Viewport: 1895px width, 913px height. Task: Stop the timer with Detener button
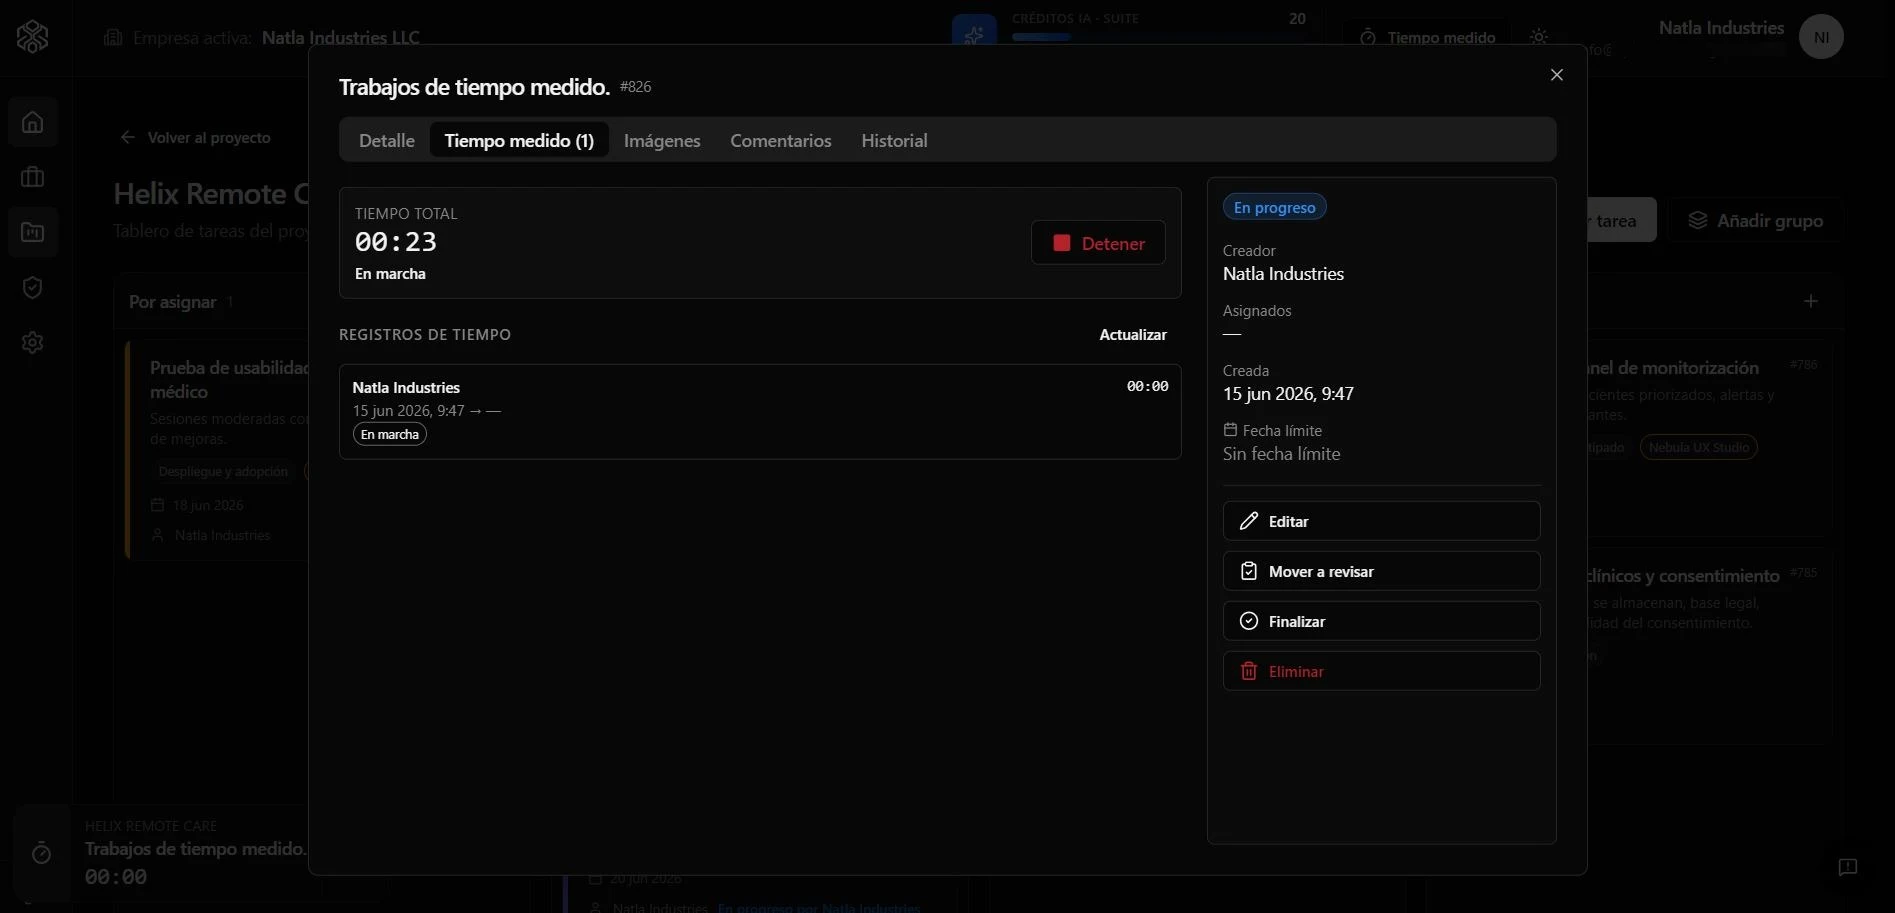click(1098, 243)
